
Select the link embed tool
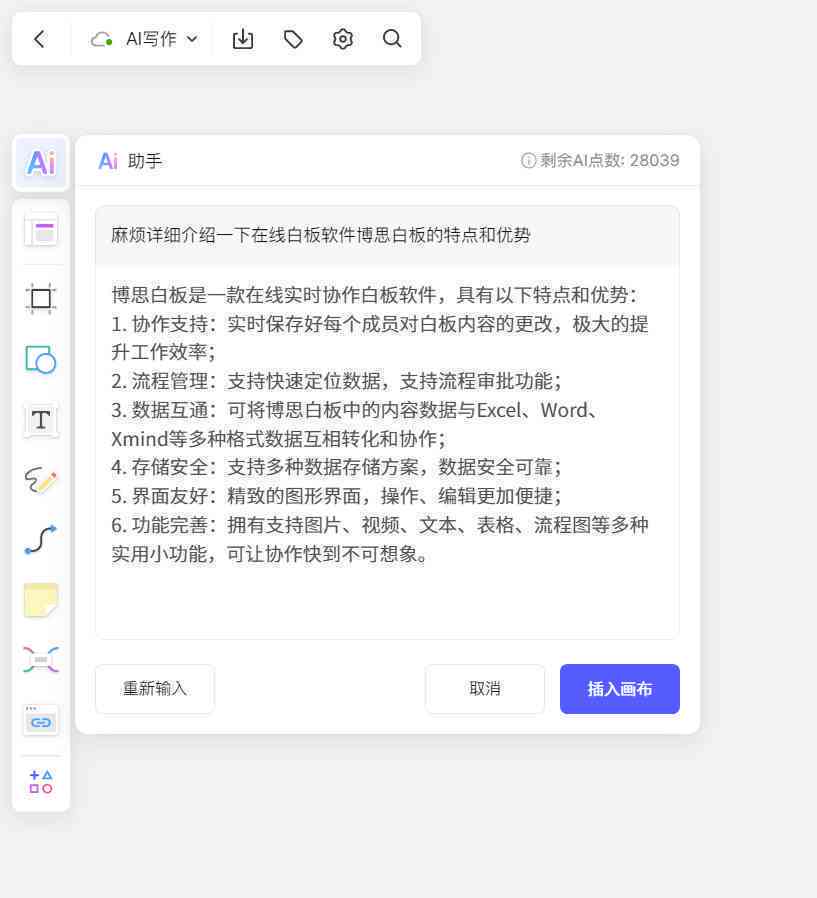[x=41, y=720]
